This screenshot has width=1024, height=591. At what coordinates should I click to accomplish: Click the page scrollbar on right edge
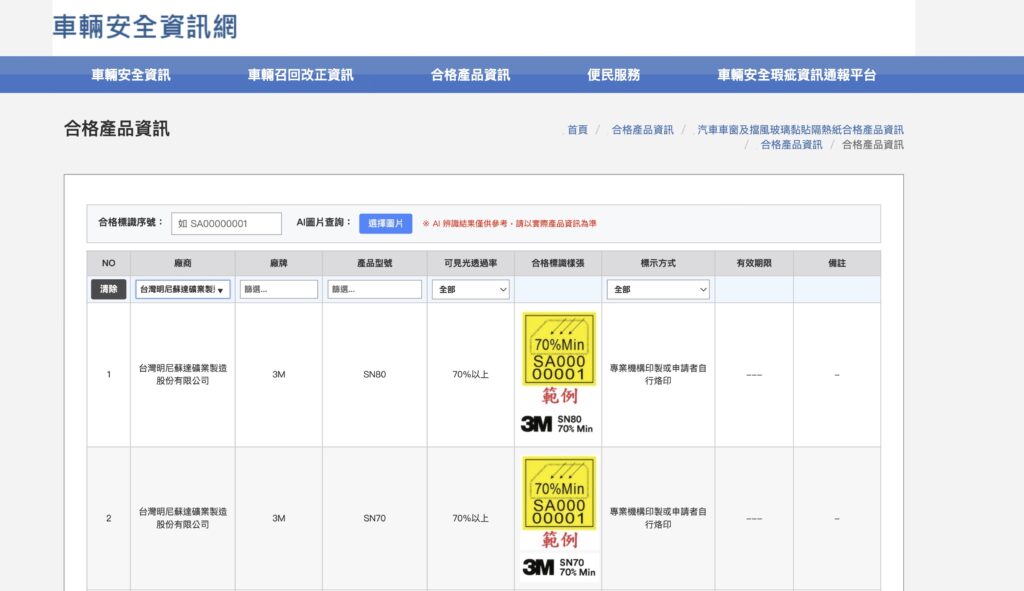pos(1019,300)
